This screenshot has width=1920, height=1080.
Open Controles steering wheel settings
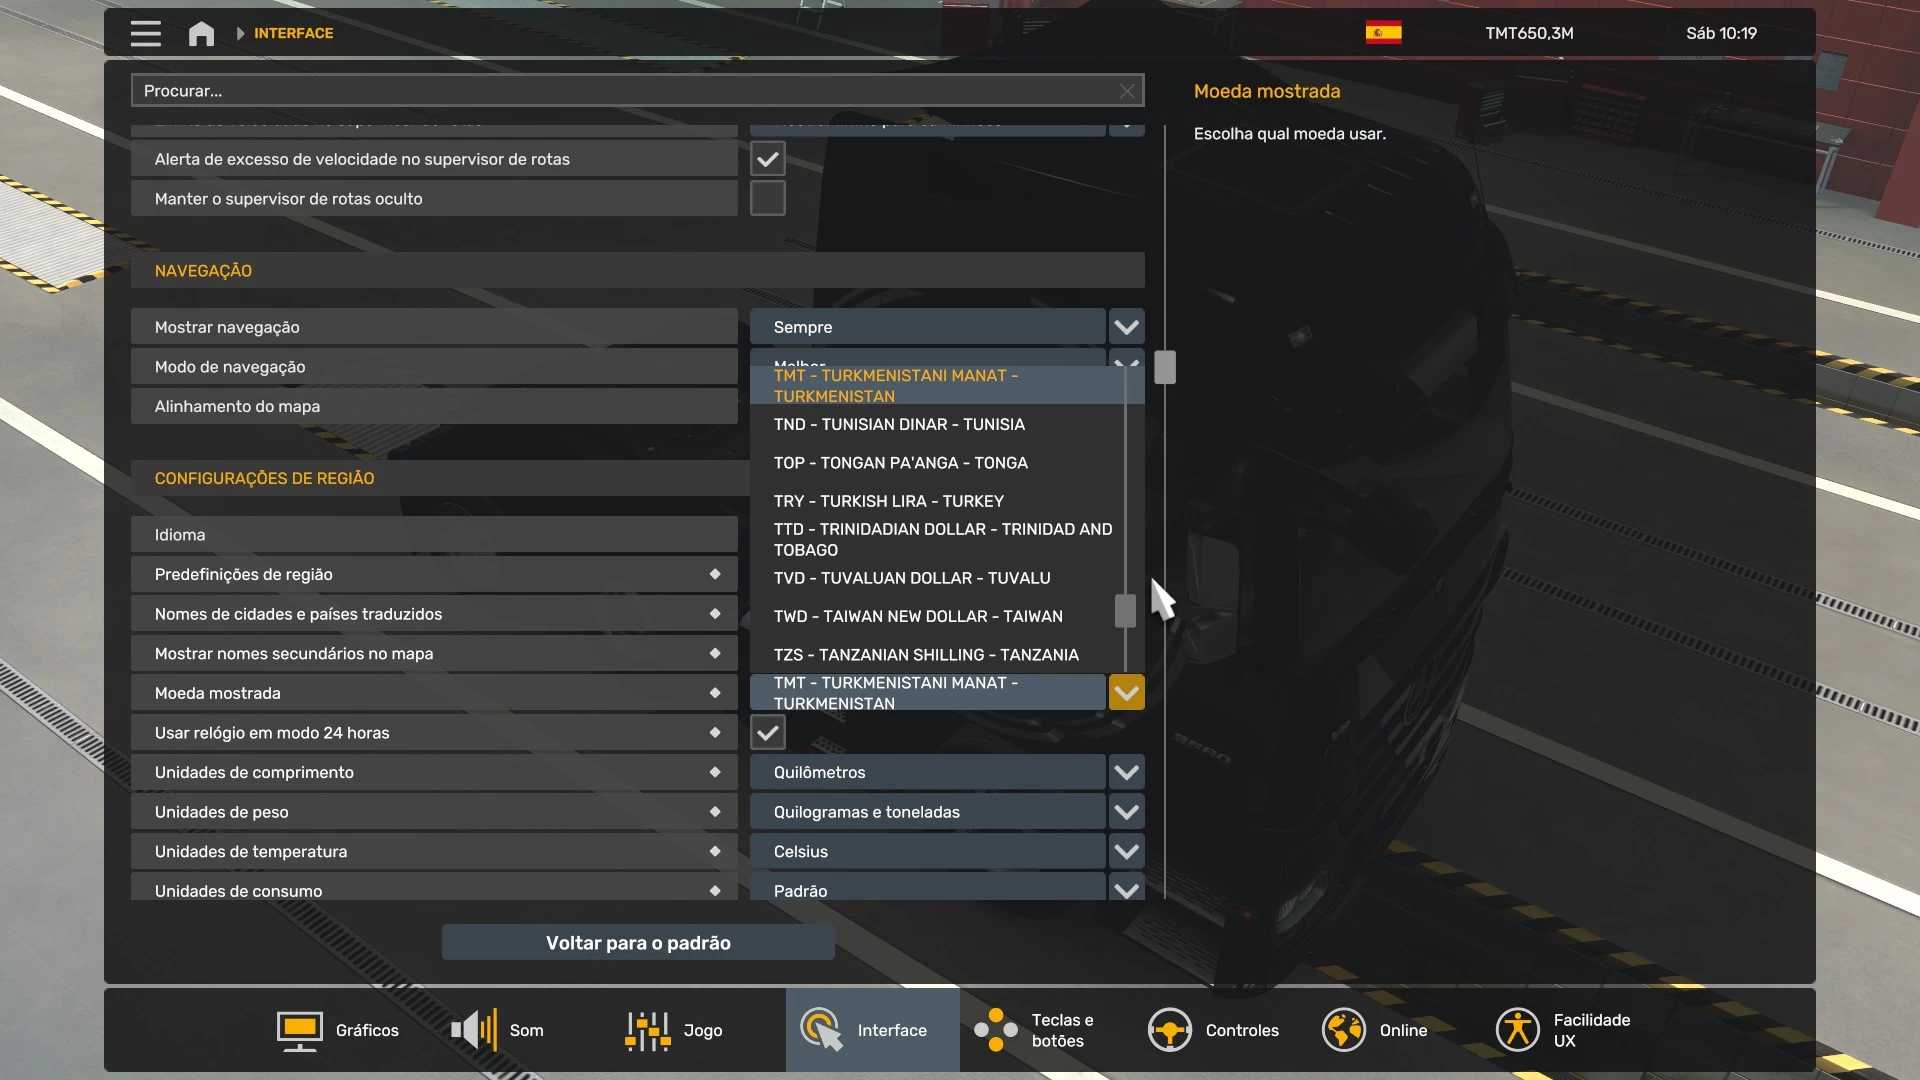pyautogui.click(x=1214, y=1030)
